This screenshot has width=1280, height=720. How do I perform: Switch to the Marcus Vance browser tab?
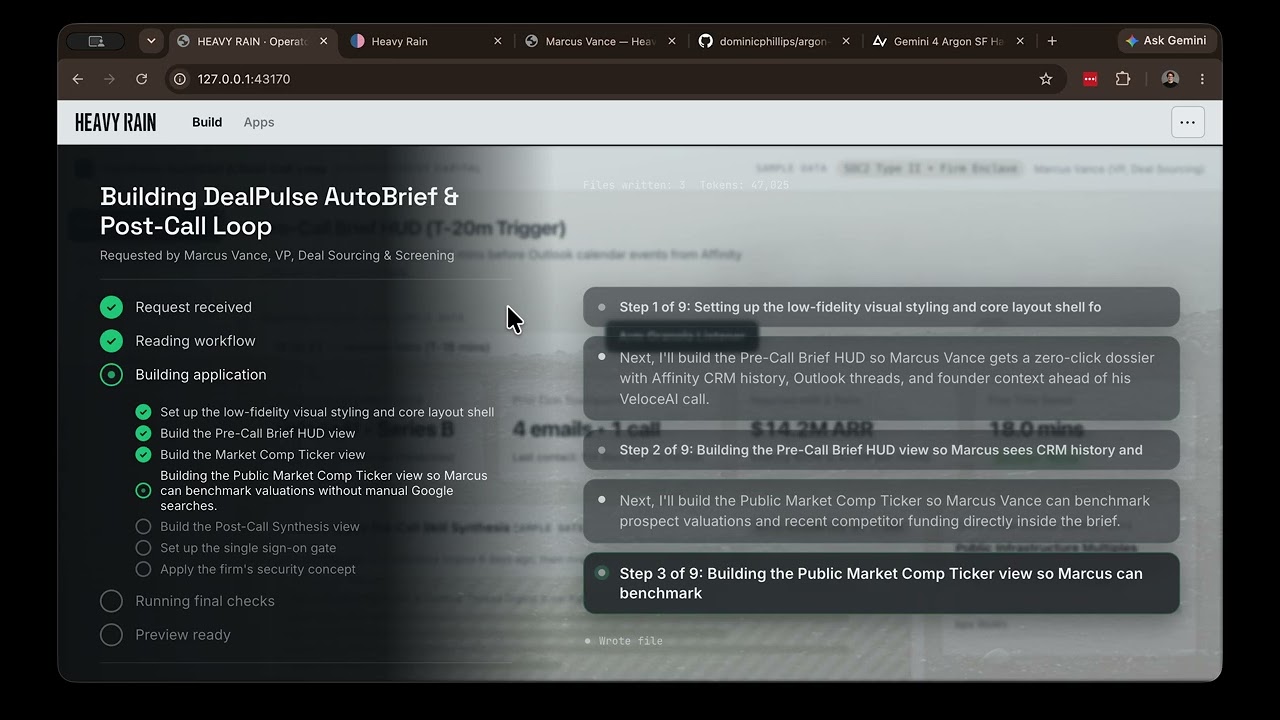point(600,41)
